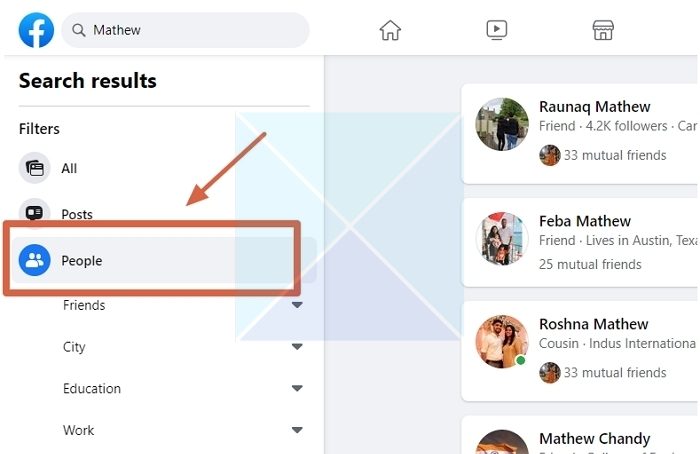
Task: Open the Home feed icon
Action: coord(390,30)
